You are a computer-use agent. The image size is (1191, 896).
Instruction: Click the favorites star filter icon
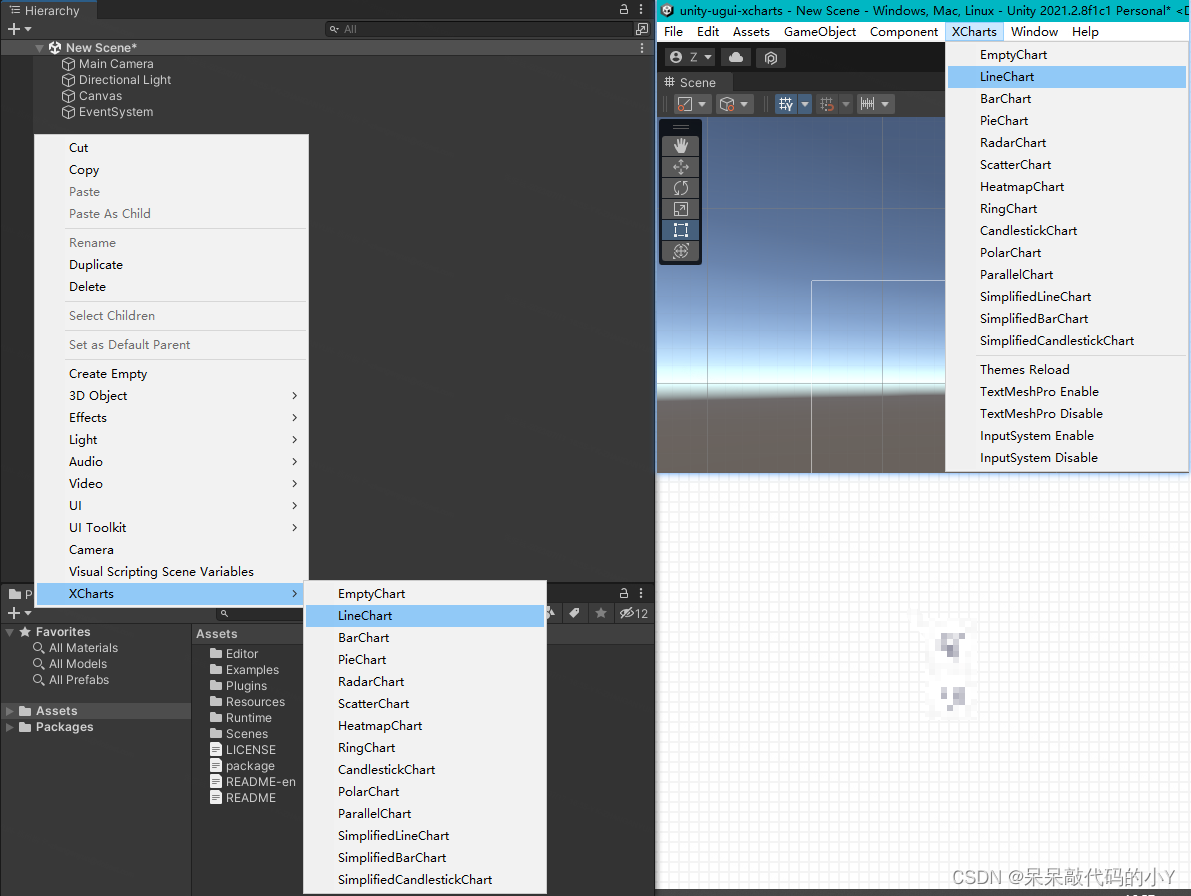point(601,613)
